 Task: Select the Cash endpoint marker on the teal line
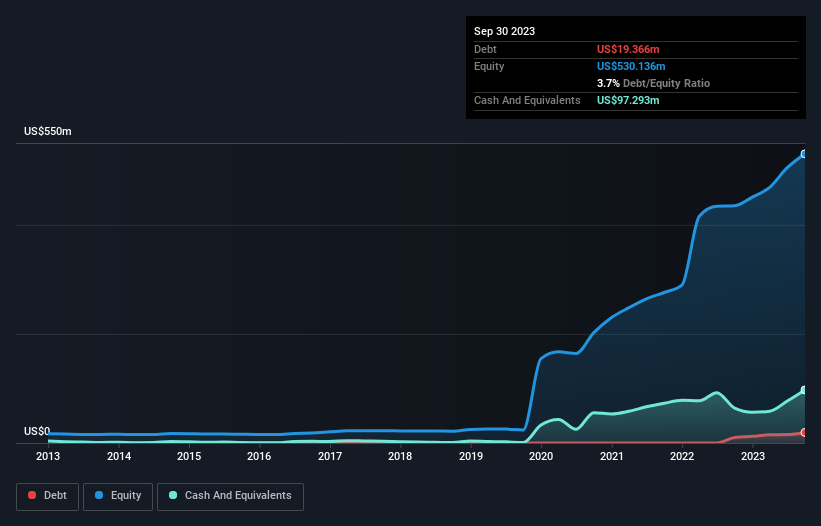click(x=804, y=390)
